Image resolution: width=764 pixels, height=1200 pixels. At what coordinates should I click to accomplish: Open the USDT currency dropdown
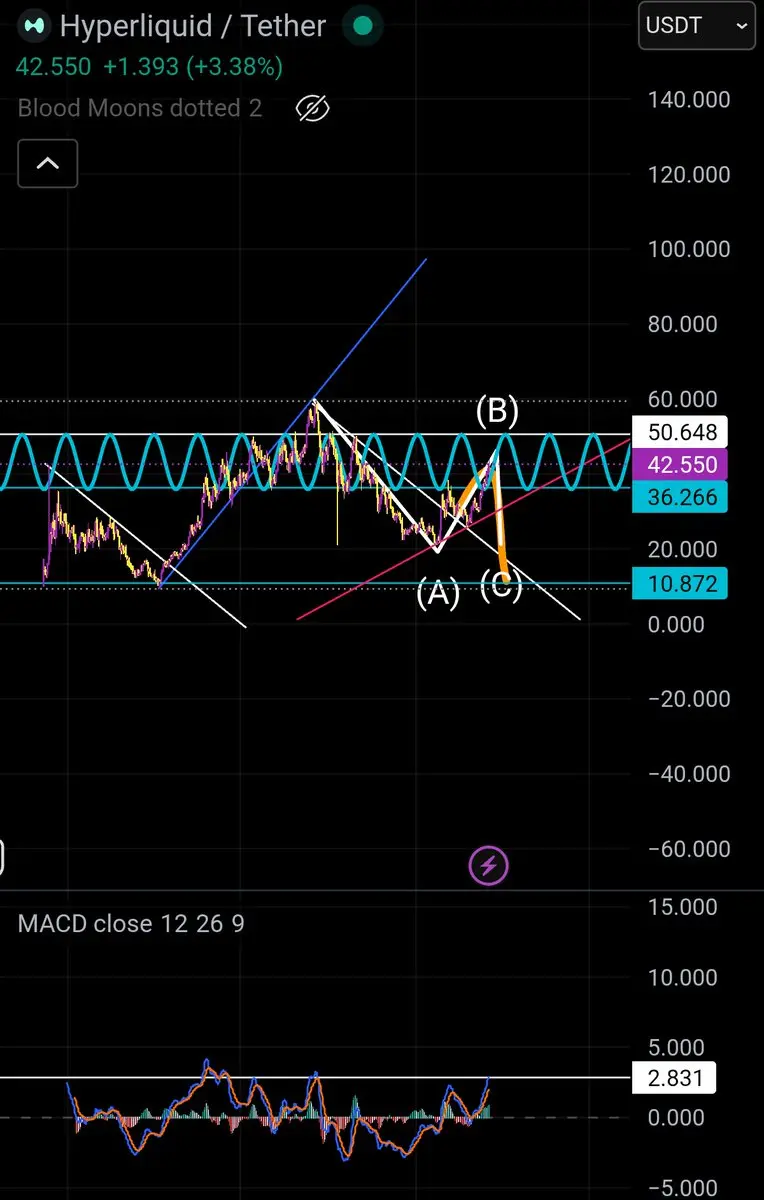[697, 26]
